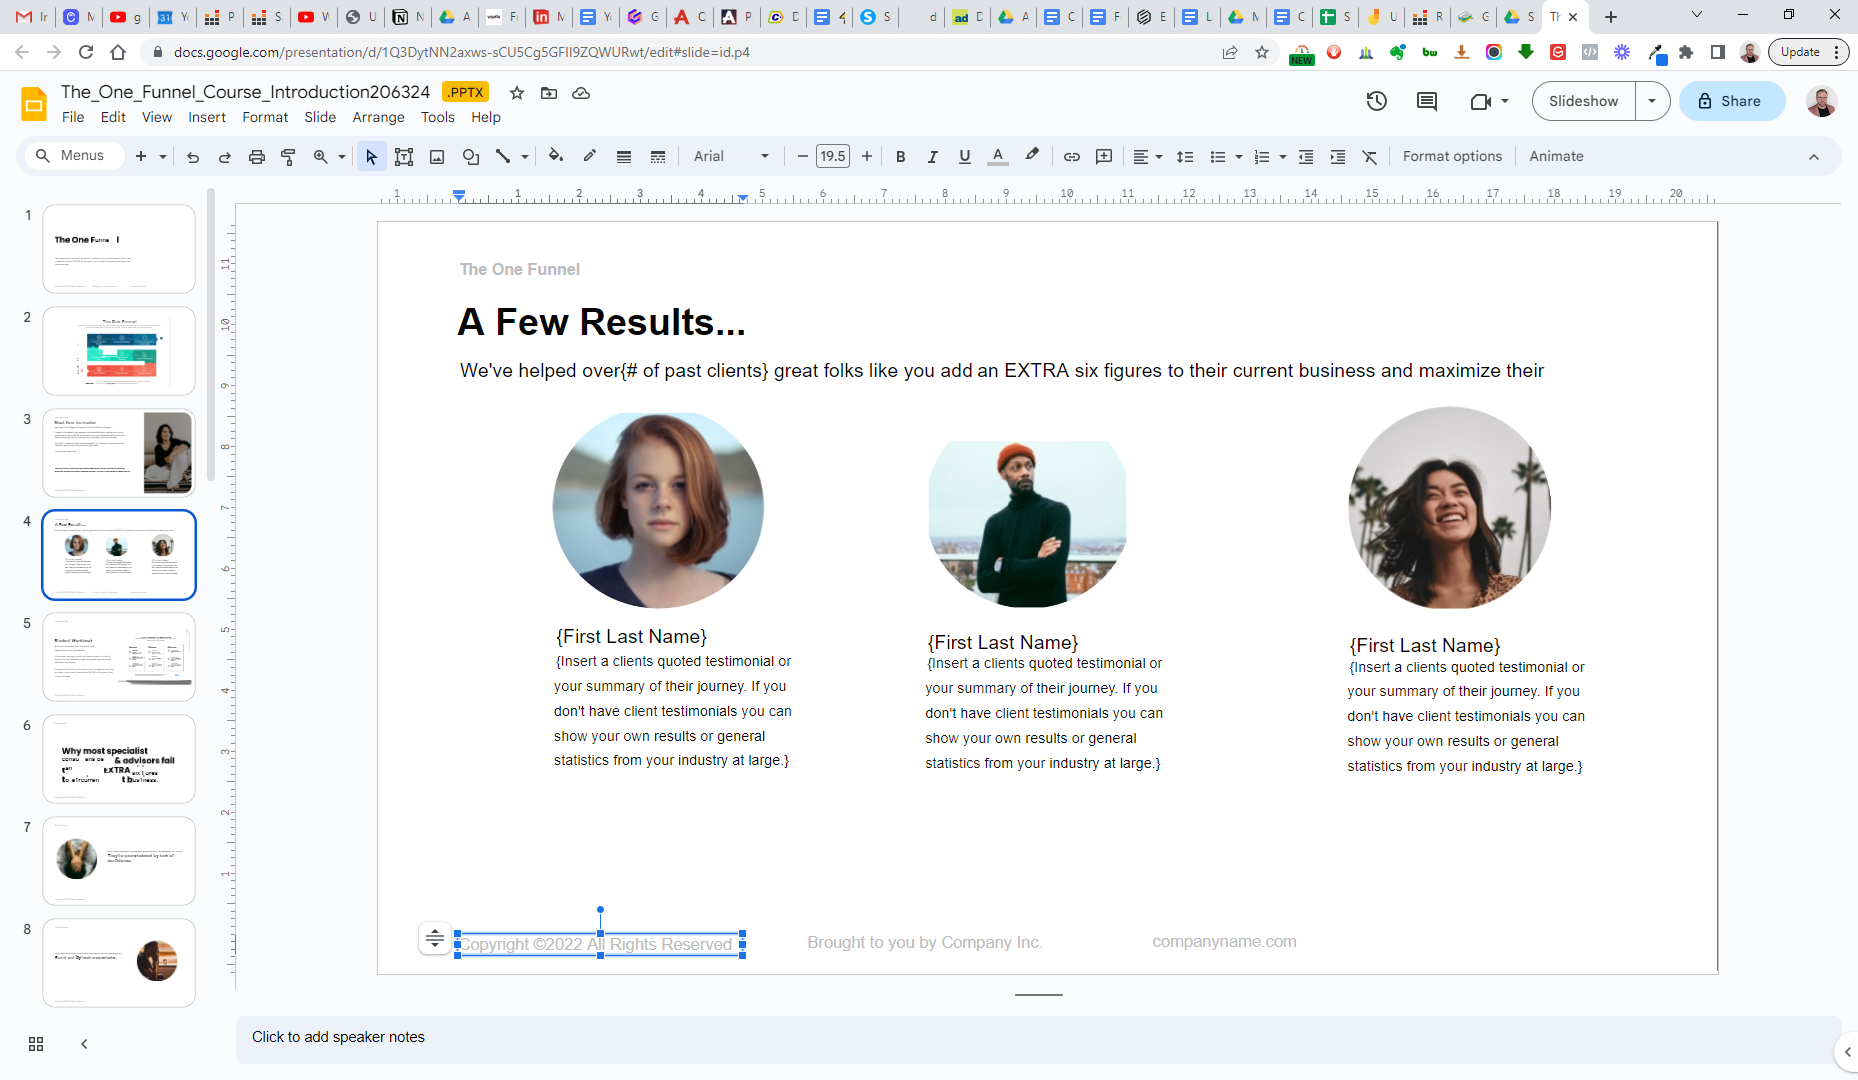Viewport: 1858px width, 1080px height.
Task: Open Line and paragraph spacing
Action: 1185,157
